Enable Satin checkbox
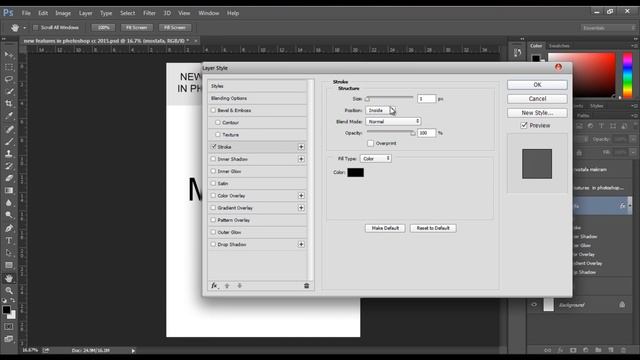This screenshot has width=640, height=360. [x=213, y=183]
